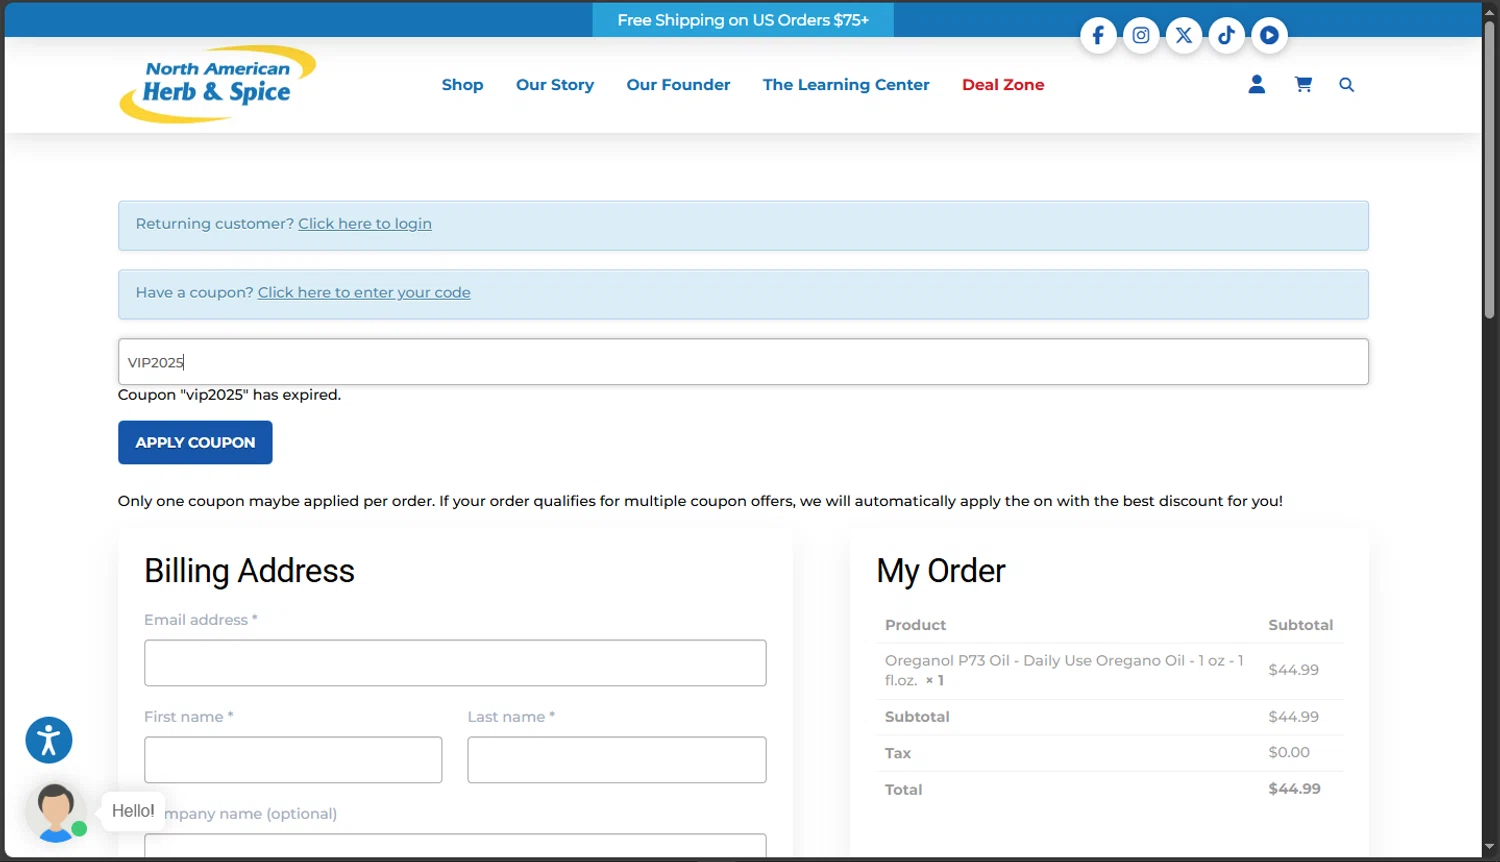Open chat assistant avatar
This screenshot has width=1500, height=862.
[x=56, y=812]
